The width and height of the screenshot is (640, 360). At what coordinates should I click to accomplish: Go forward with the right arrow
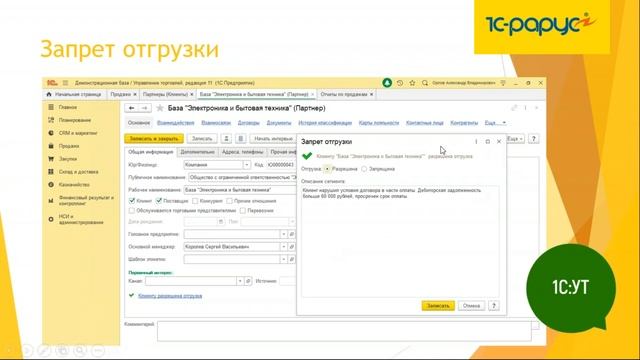[144, 108]
